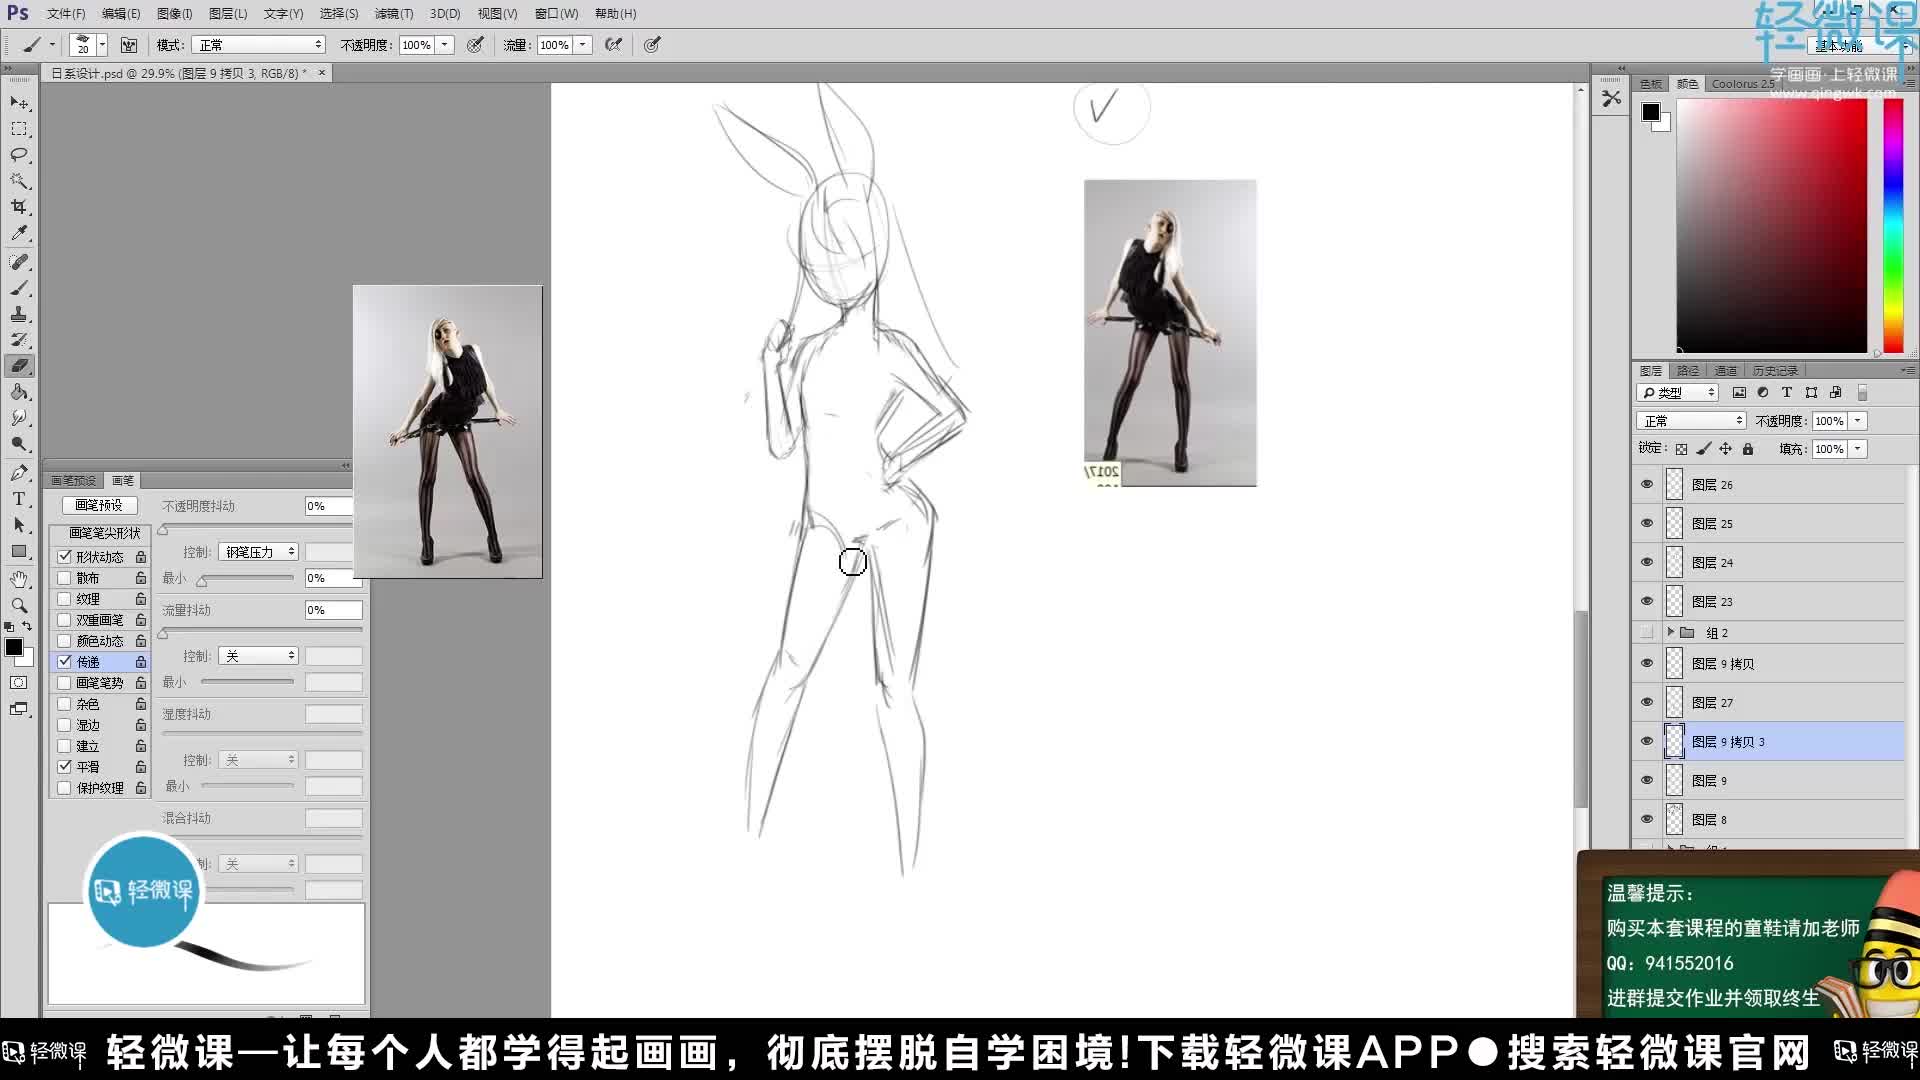The image size is (1920, 1080).
Task: Open the 钢笔压力 control dropdown
Action: click(x=258, y=551)
